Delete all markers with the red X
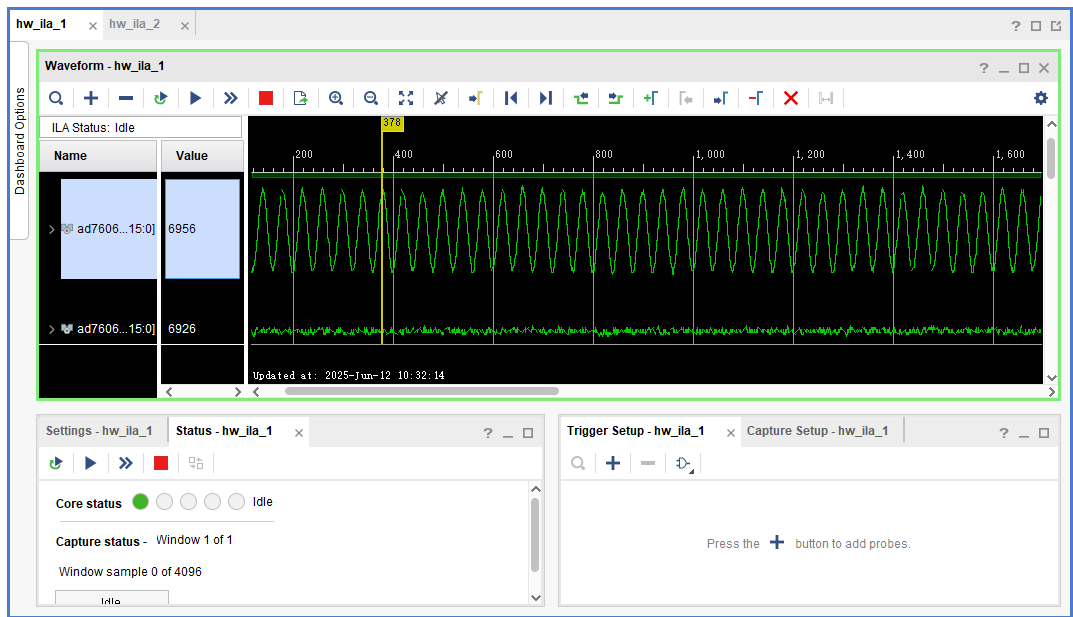The width and height of the screenshot is (1073, 617). pos(791,99)
